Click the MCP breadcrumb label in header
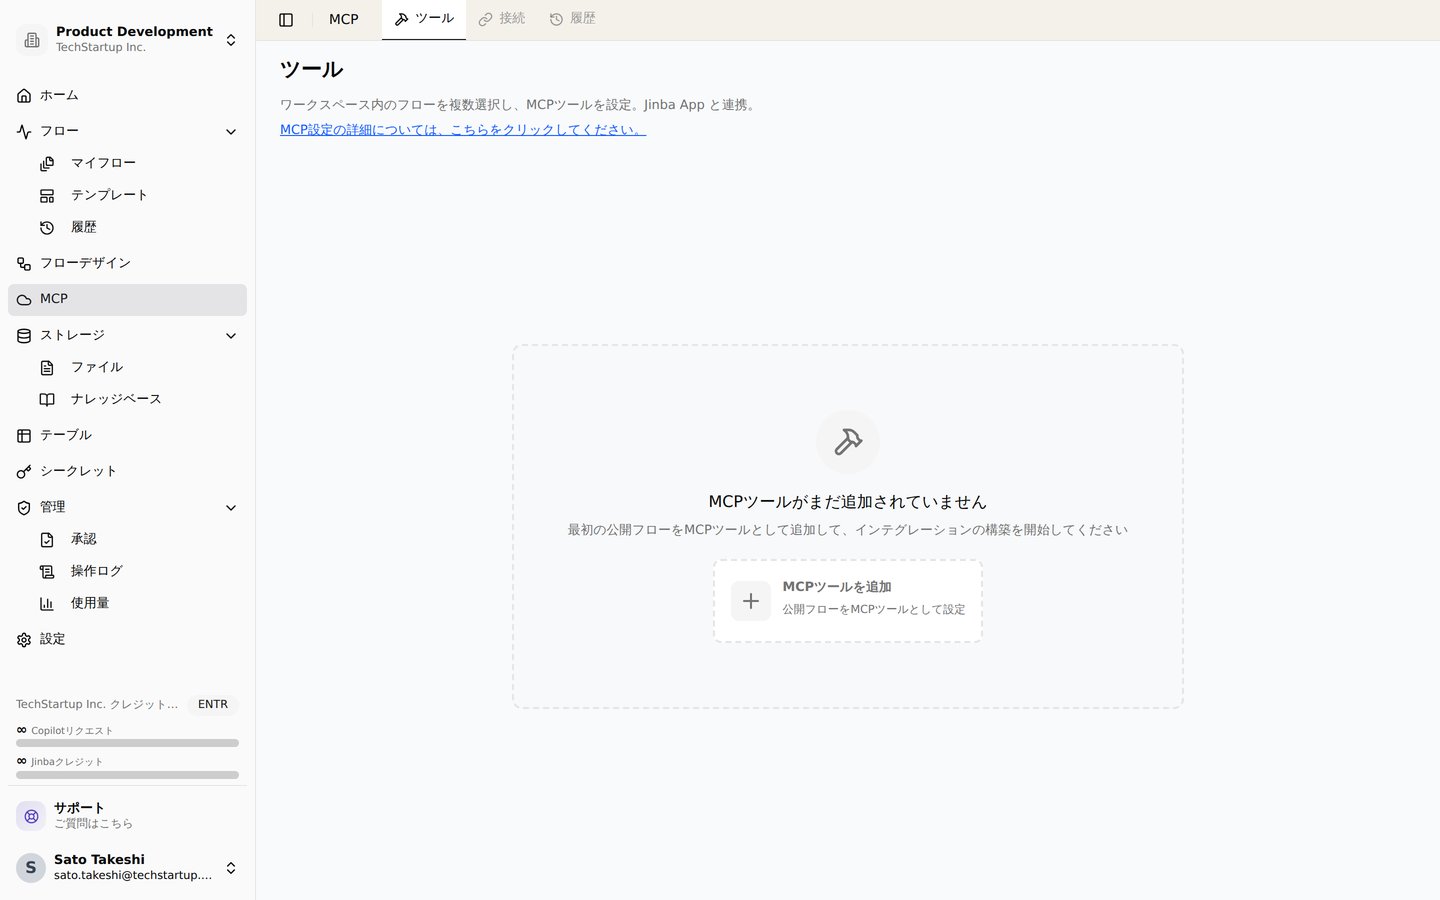This screenshot has height=900, width=1440. point(344,20)
